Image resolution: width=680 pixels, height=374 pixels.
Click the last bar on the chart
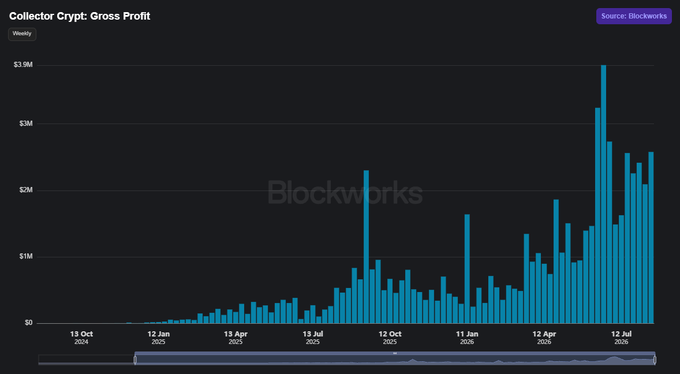pyautogui.click(x=651, y=237)
